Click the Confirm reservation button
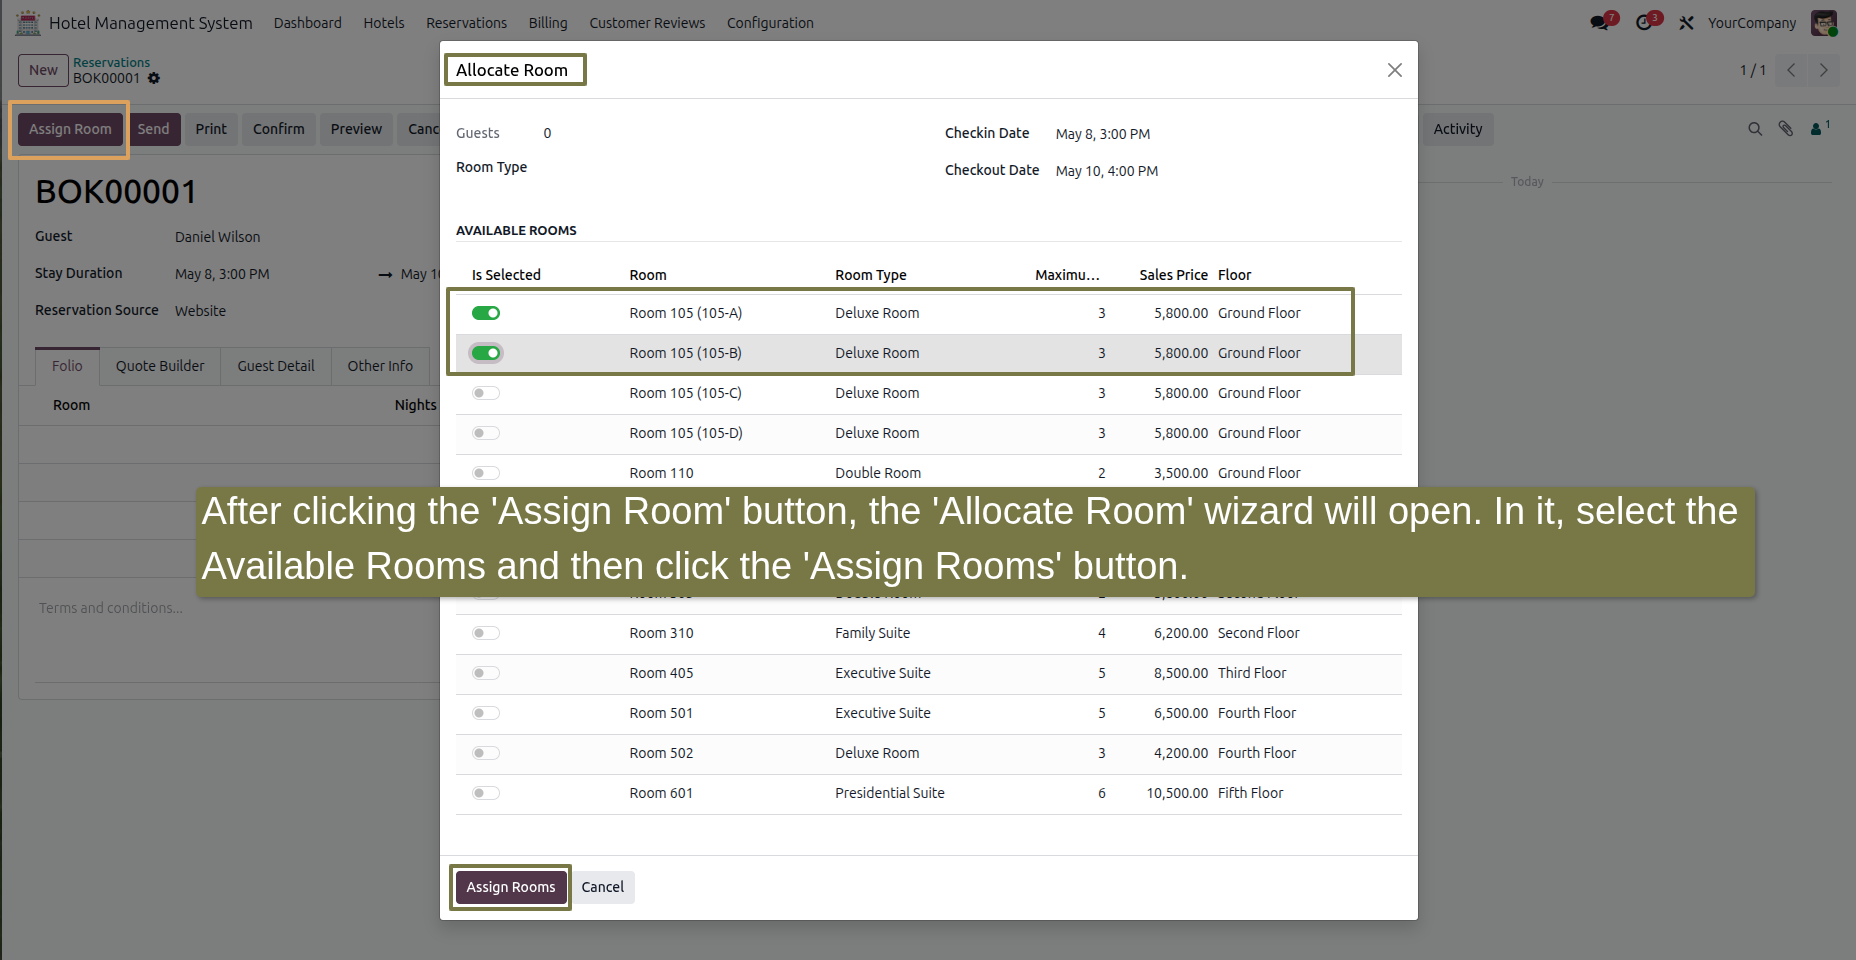 (x=279, y=129)
